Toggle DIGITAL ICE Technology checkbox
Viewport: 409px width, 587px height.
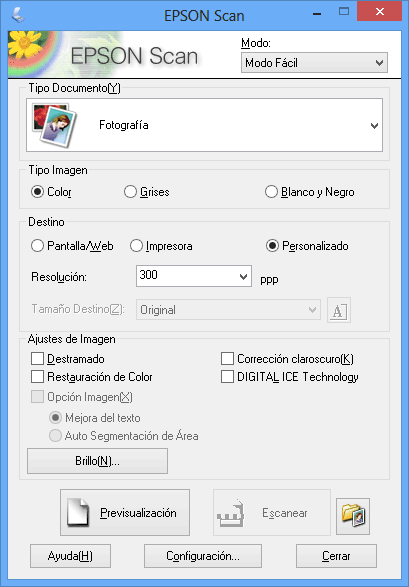click(x=228, y=377)
